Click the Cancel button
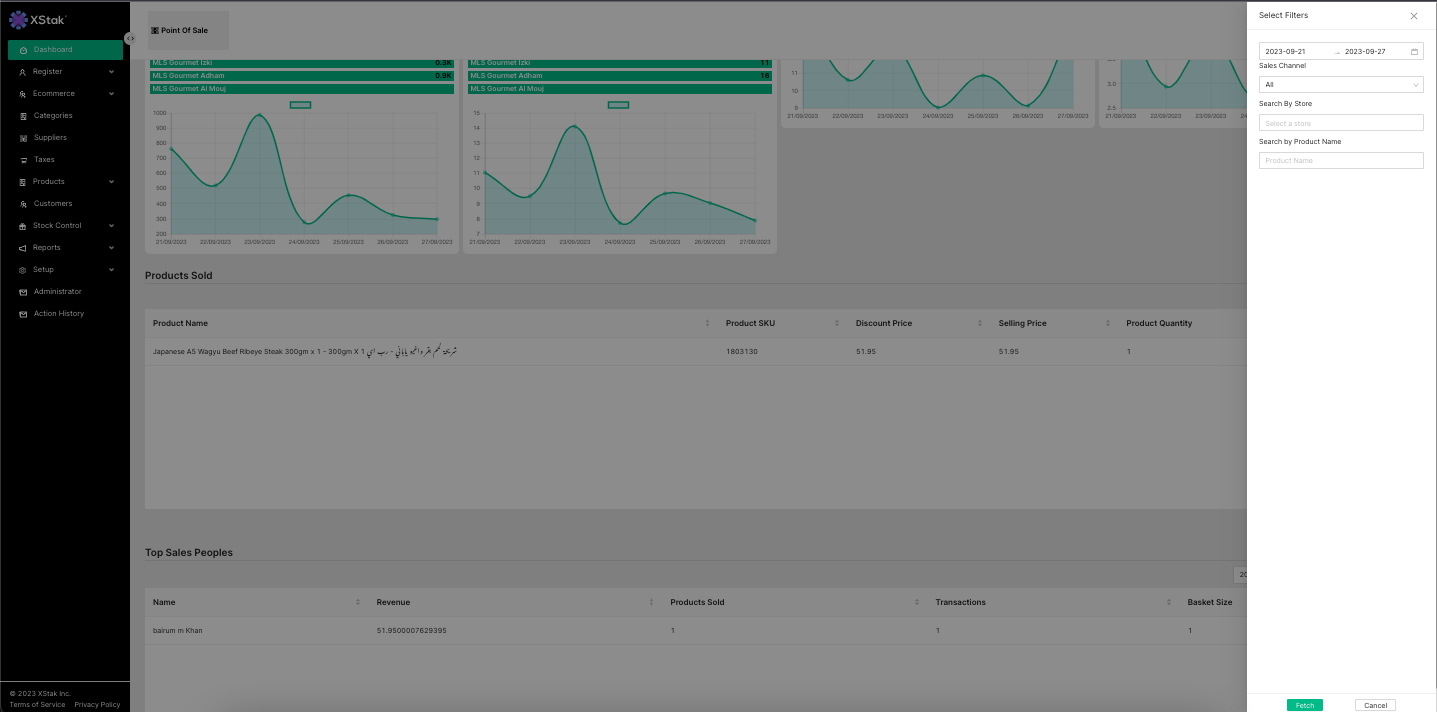The height and width of the screenshot is (712, 1437). [1375, 705]
